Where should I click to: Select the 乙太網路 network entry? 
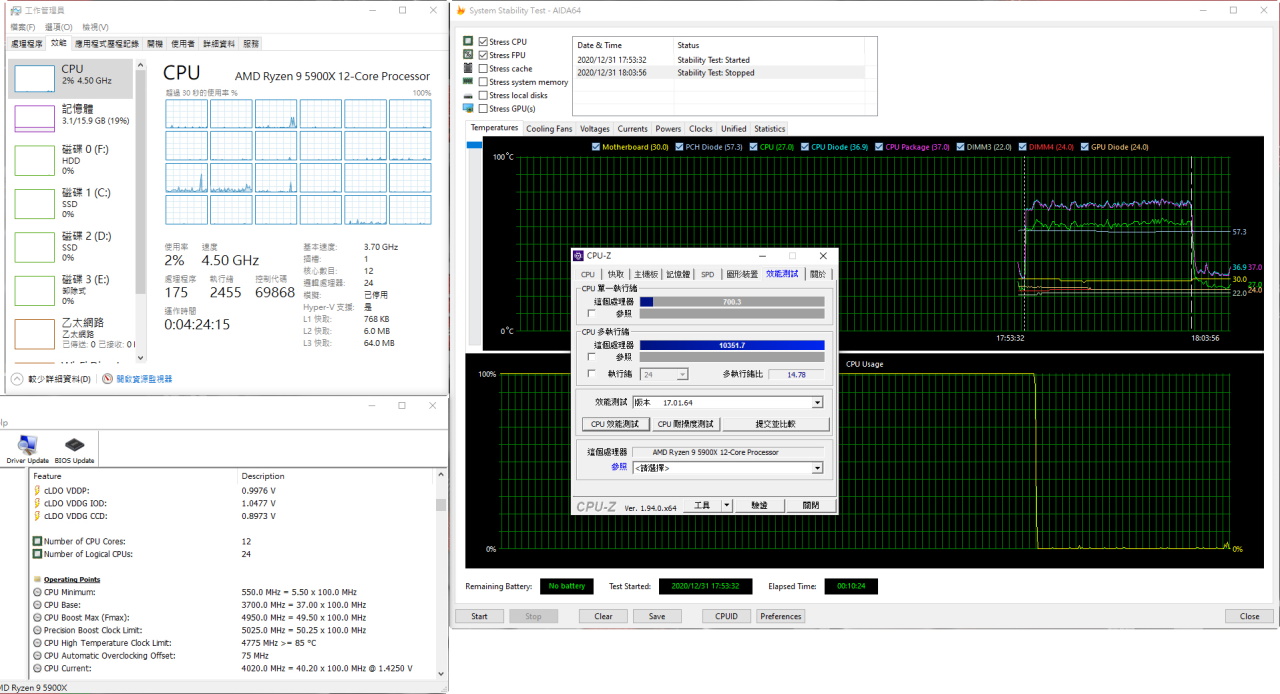[70, 334]
